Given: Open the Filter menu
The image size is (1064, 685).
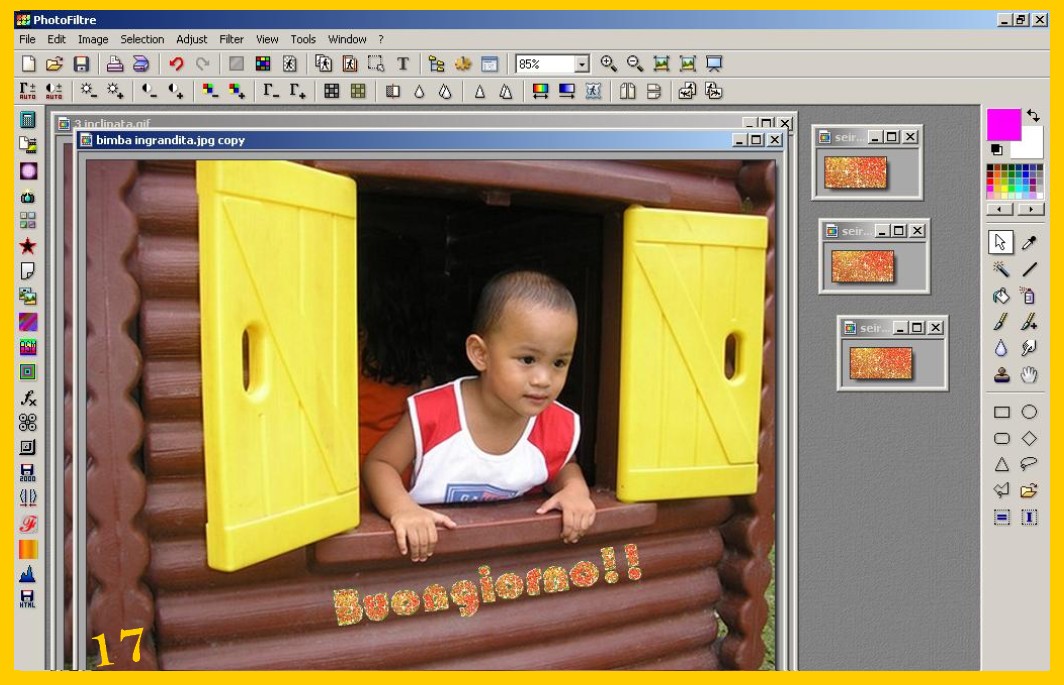Looking at the screenshot, I should (231, 39).
